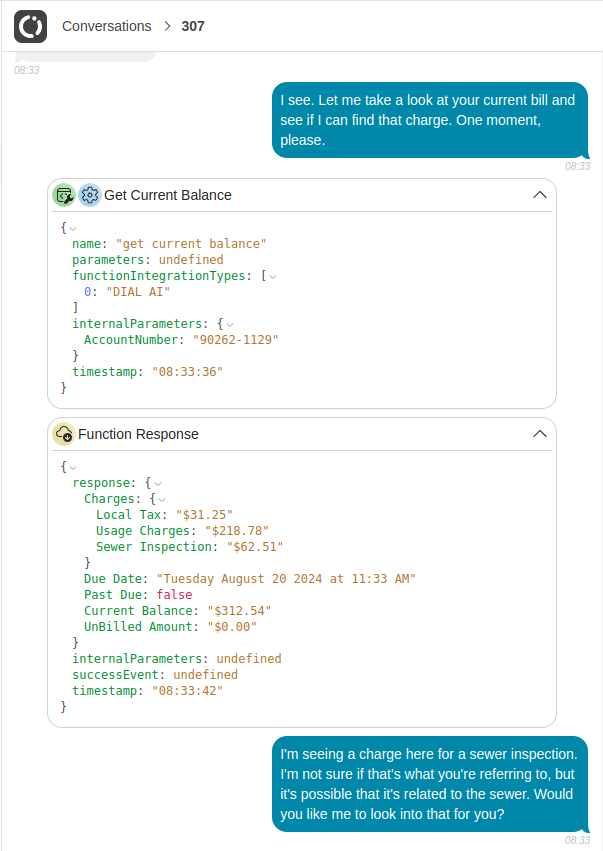
Task: Collapse the Charges object
Action: pyautogui.click(x=162, y=499)
